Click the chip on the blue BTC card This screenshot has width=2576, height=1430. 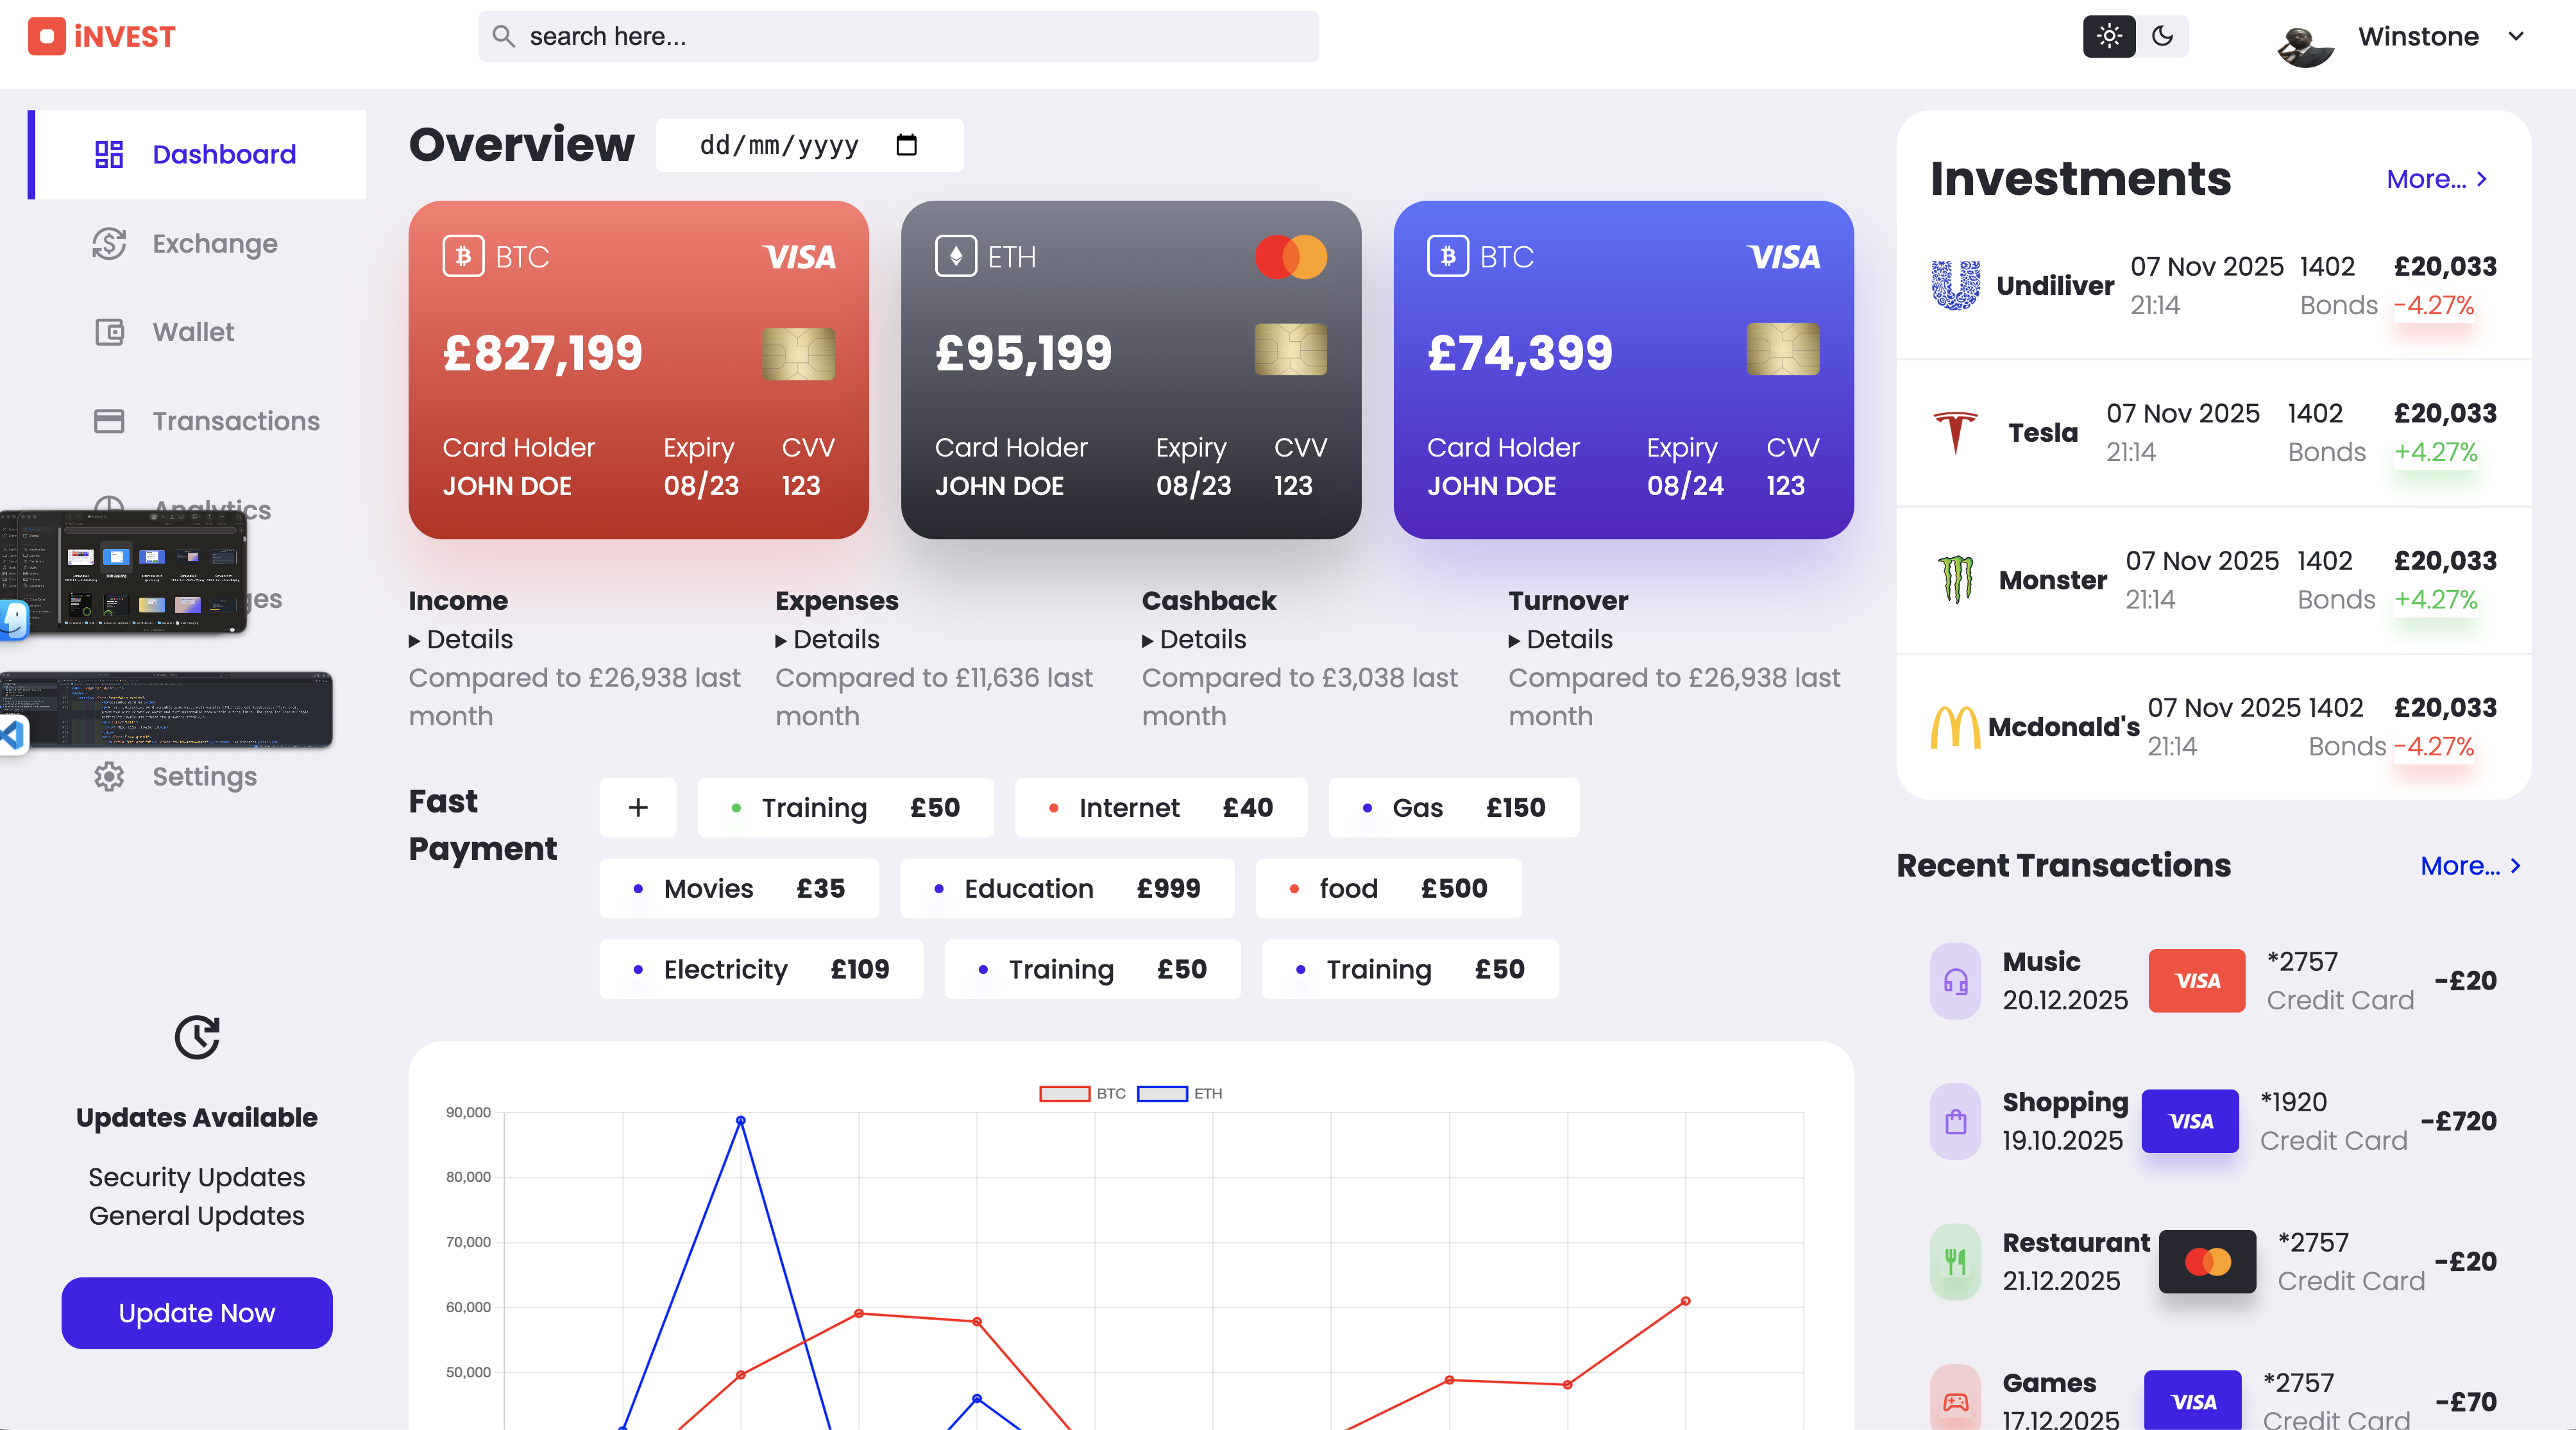(1782, 350)
